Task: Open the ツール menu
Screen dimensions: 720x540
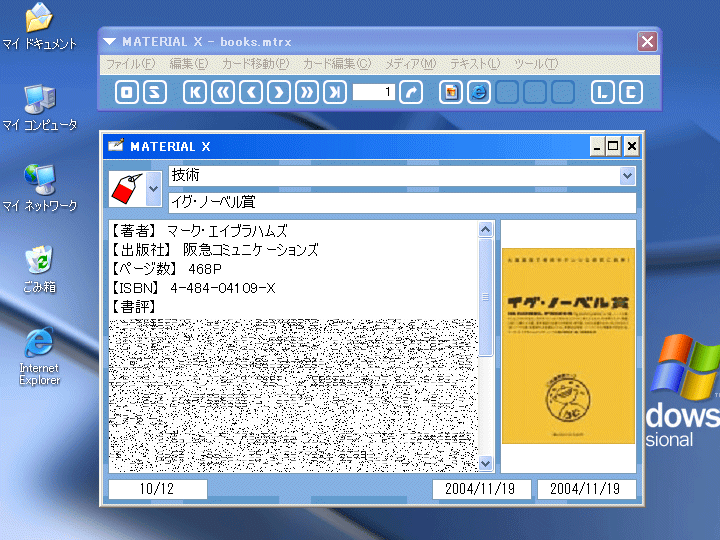Action: 536,64
